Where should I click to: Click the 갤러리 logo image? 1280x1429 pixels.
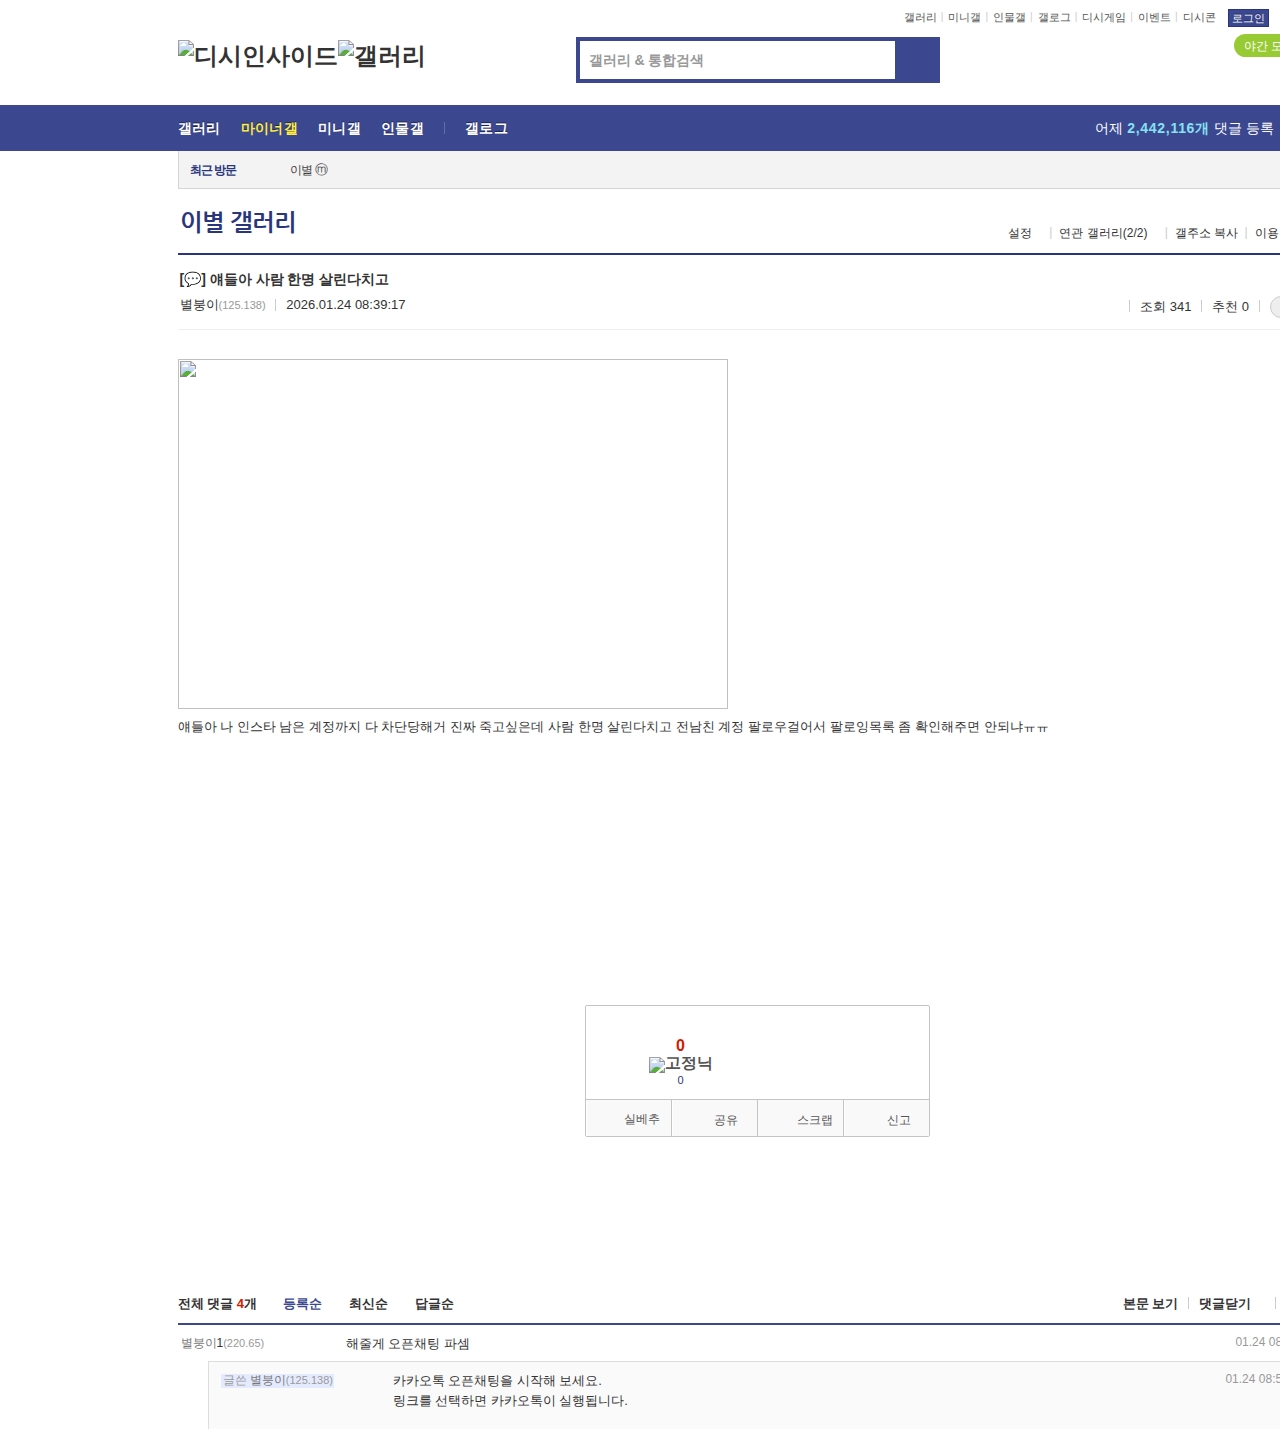coord(382,55)
